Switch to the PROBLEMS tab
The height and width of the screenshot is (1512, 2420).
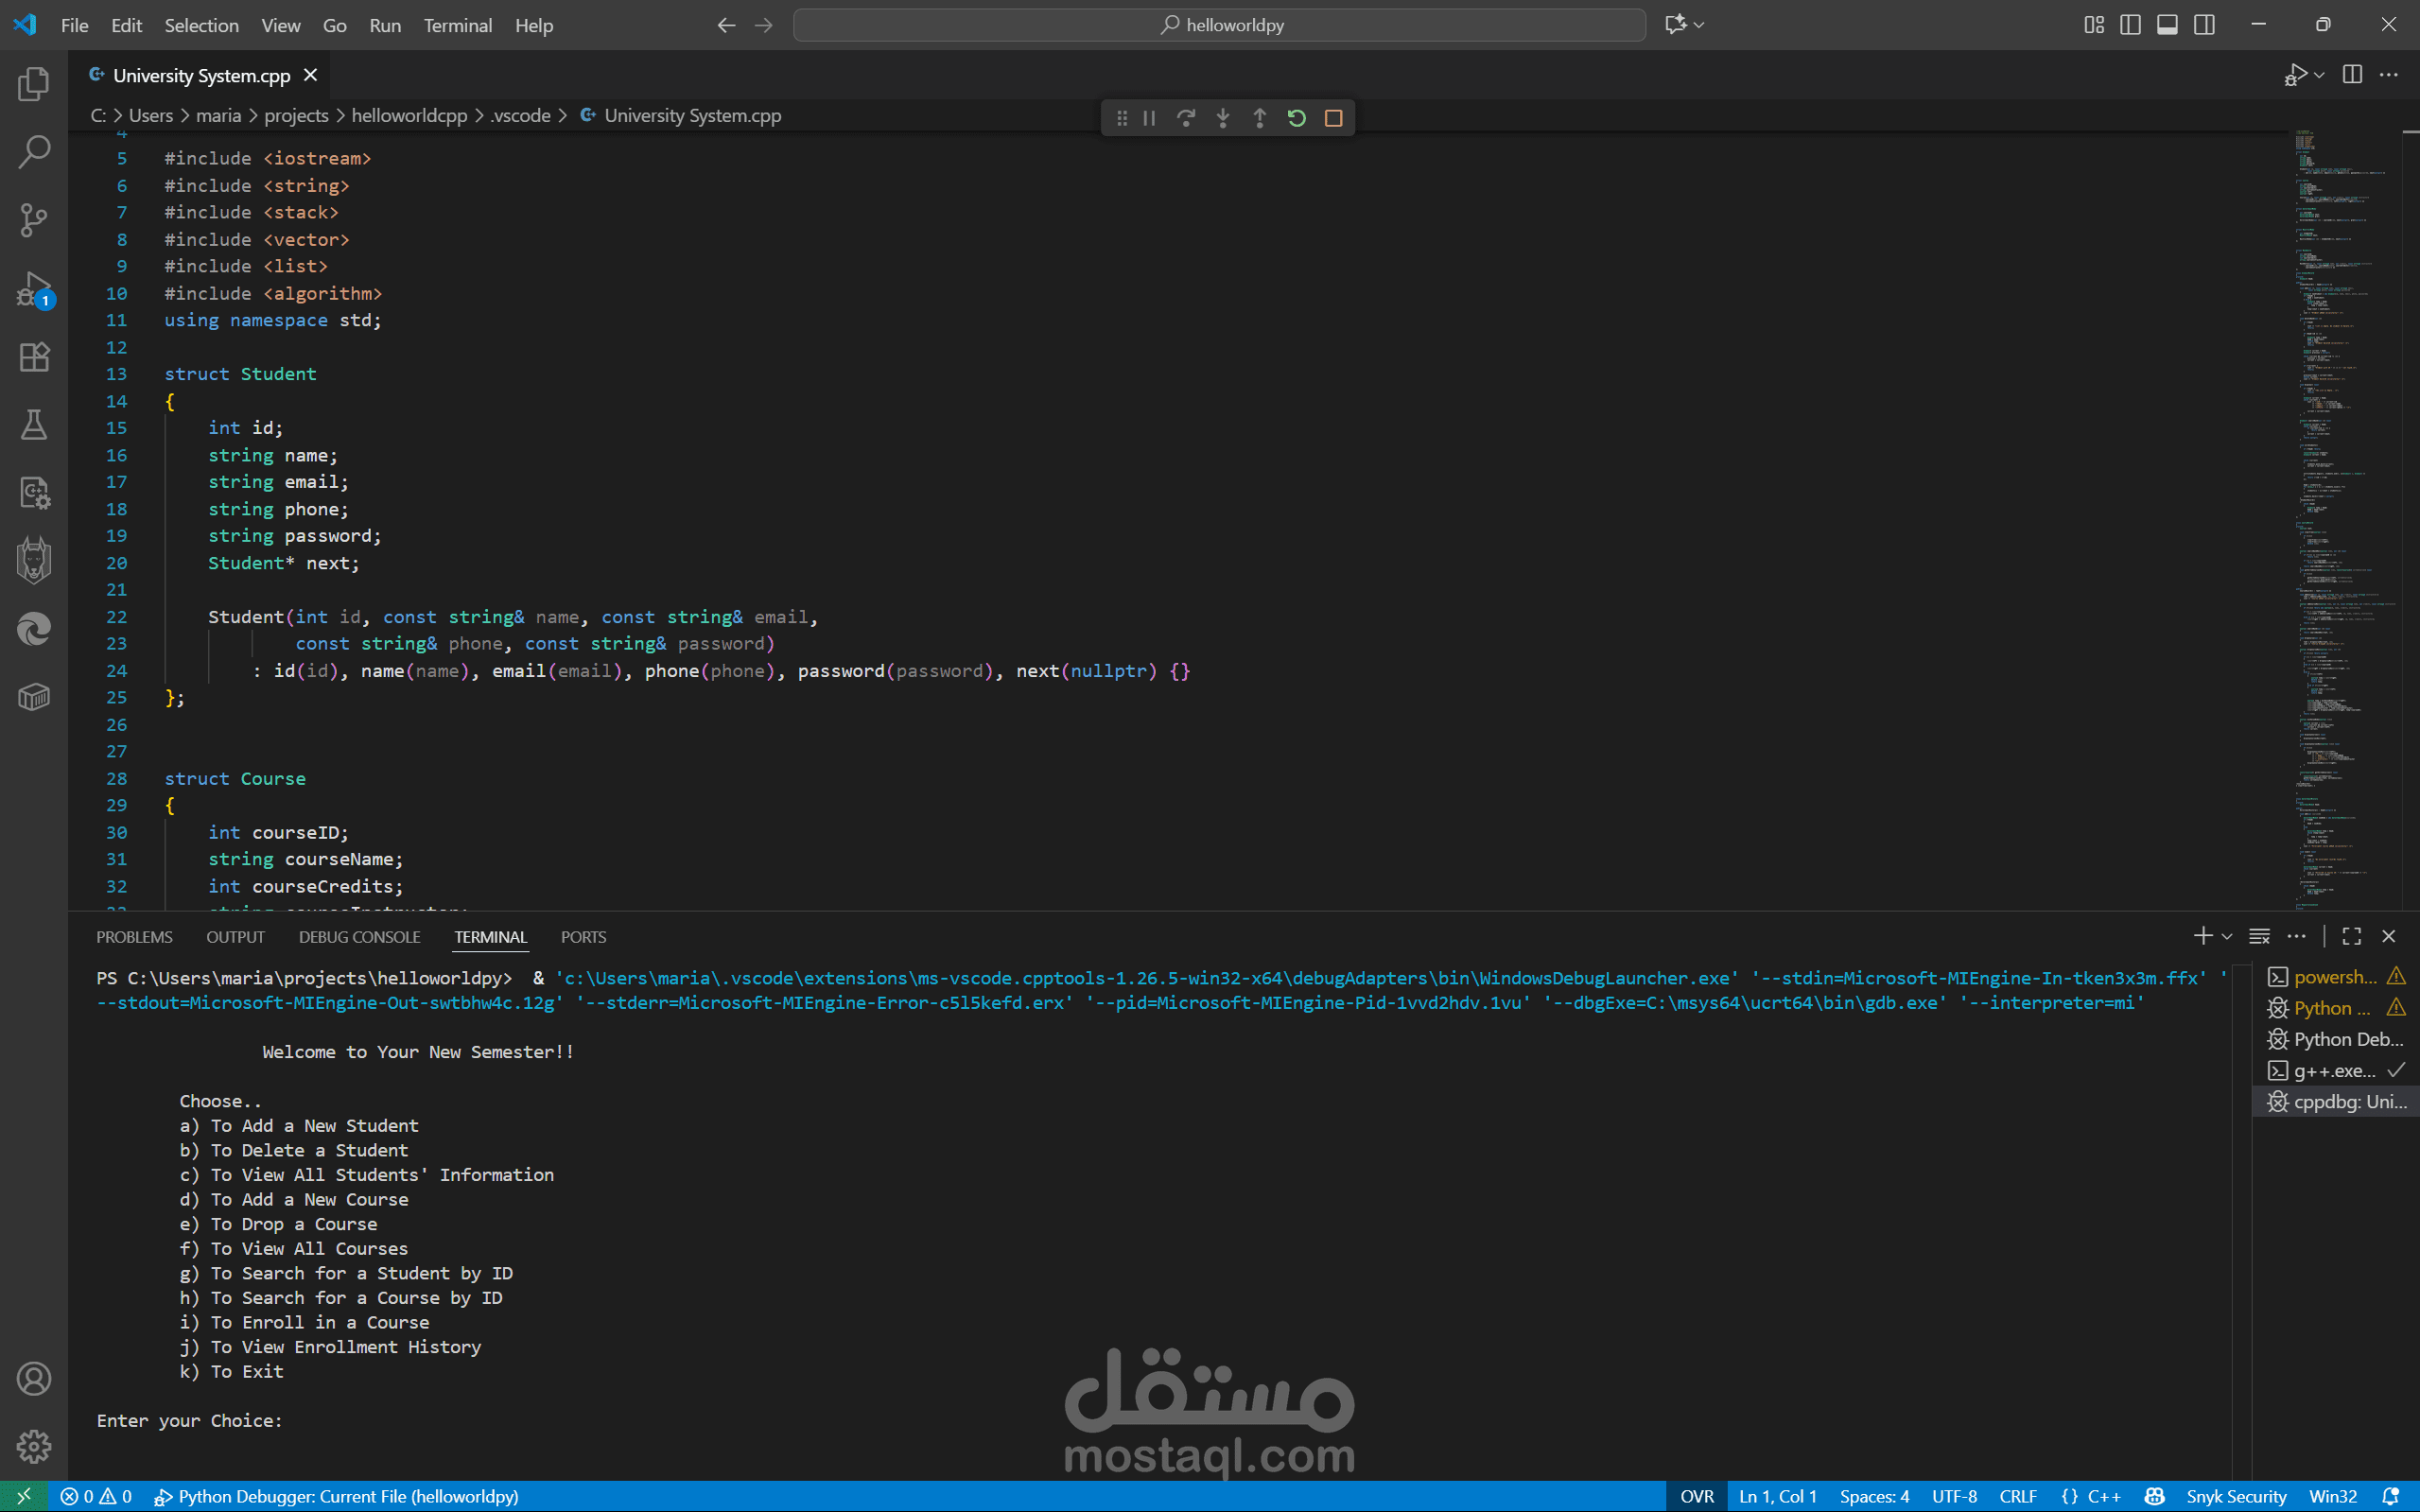(x=134, y=937)
